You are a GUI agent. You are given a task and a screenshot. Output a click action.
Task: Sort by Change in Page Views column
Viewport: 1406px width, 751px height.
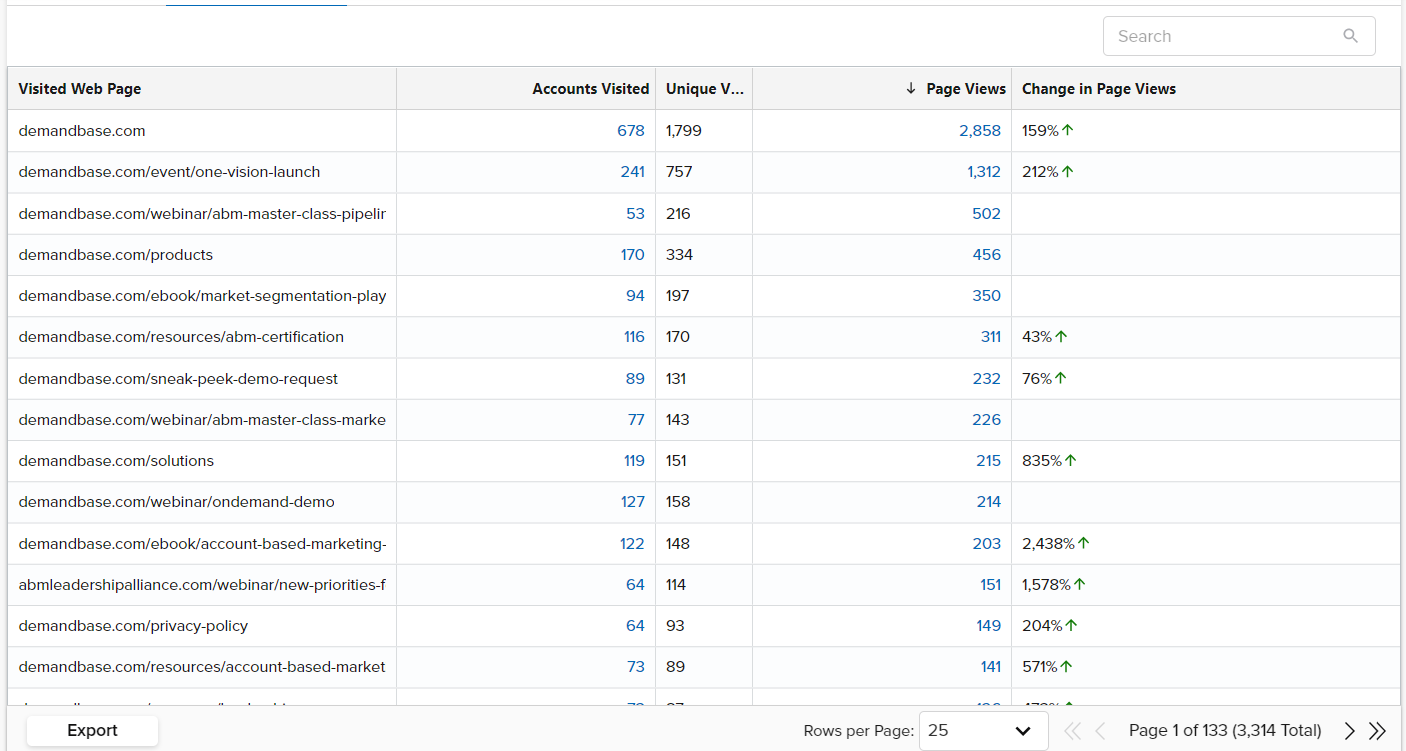pos(1098,89)
